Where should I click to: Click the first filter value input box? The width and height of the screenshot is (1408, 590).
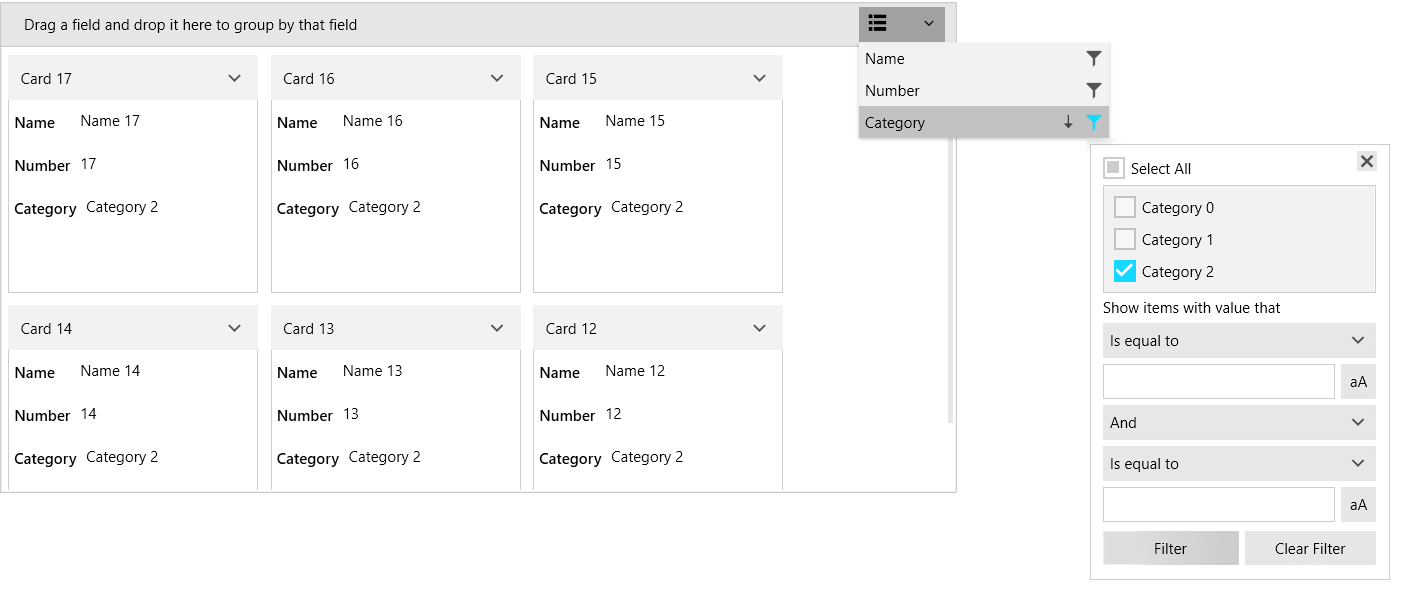(x=1218, y=381)
